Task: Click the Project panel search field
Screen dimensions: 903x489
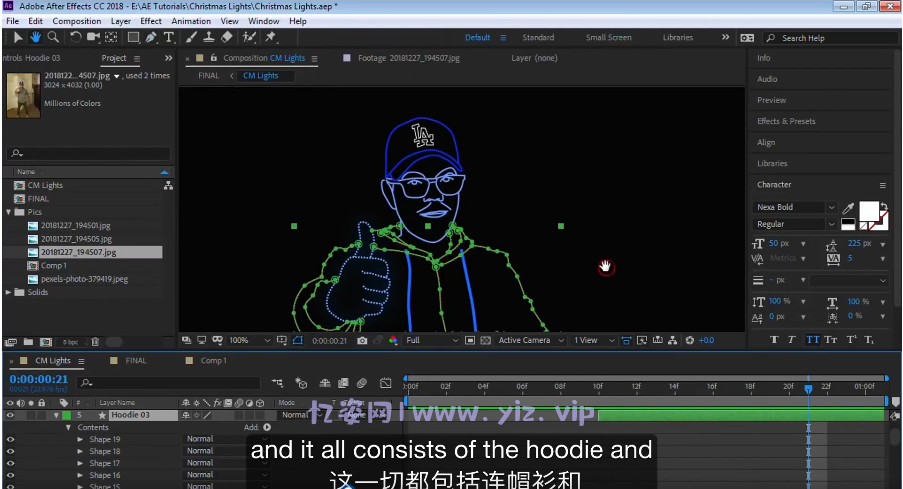Action: (x=89, y=153)
